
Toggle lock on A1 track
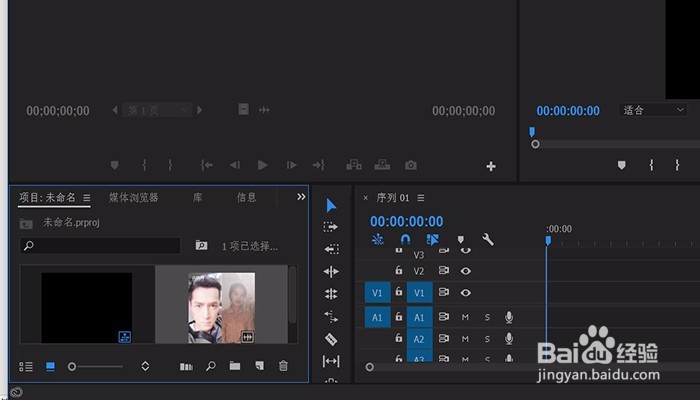(x=399, y=317)
